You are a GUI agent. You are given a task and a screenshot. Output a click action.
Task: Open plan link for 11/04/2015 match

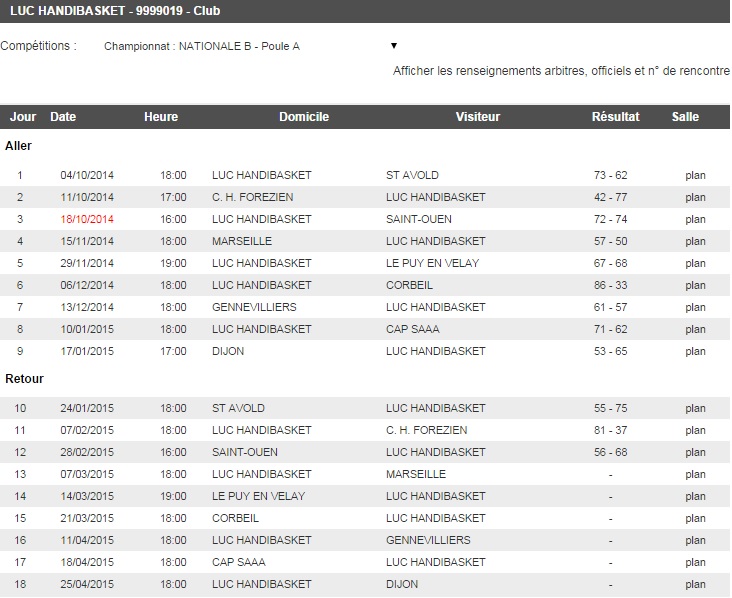695,540
